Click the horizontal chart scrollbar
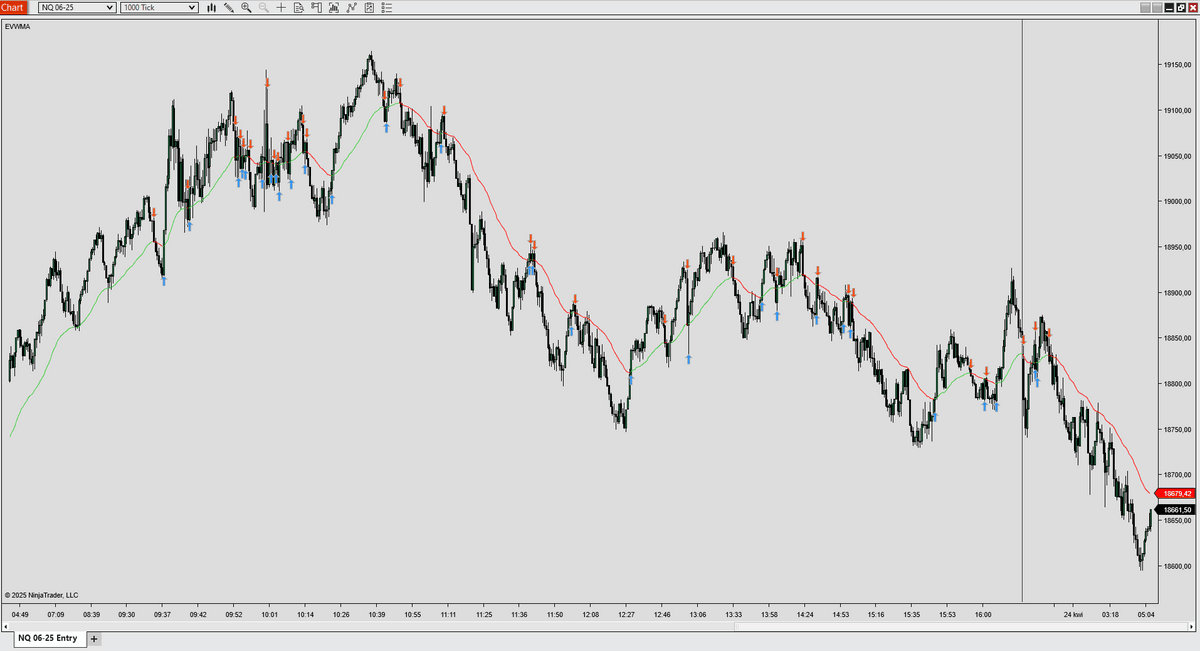 point(600,627)
